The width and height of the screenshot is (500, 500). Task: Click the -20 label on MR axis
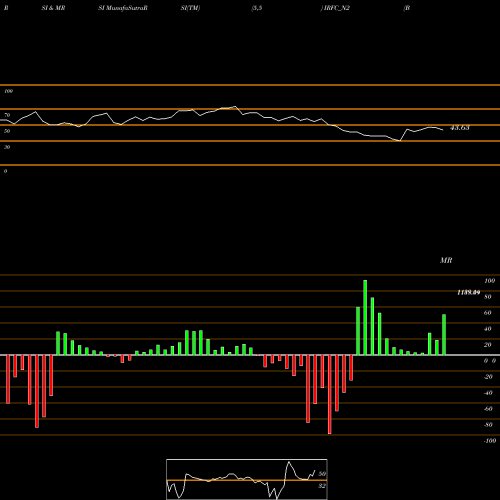(488, 377)
